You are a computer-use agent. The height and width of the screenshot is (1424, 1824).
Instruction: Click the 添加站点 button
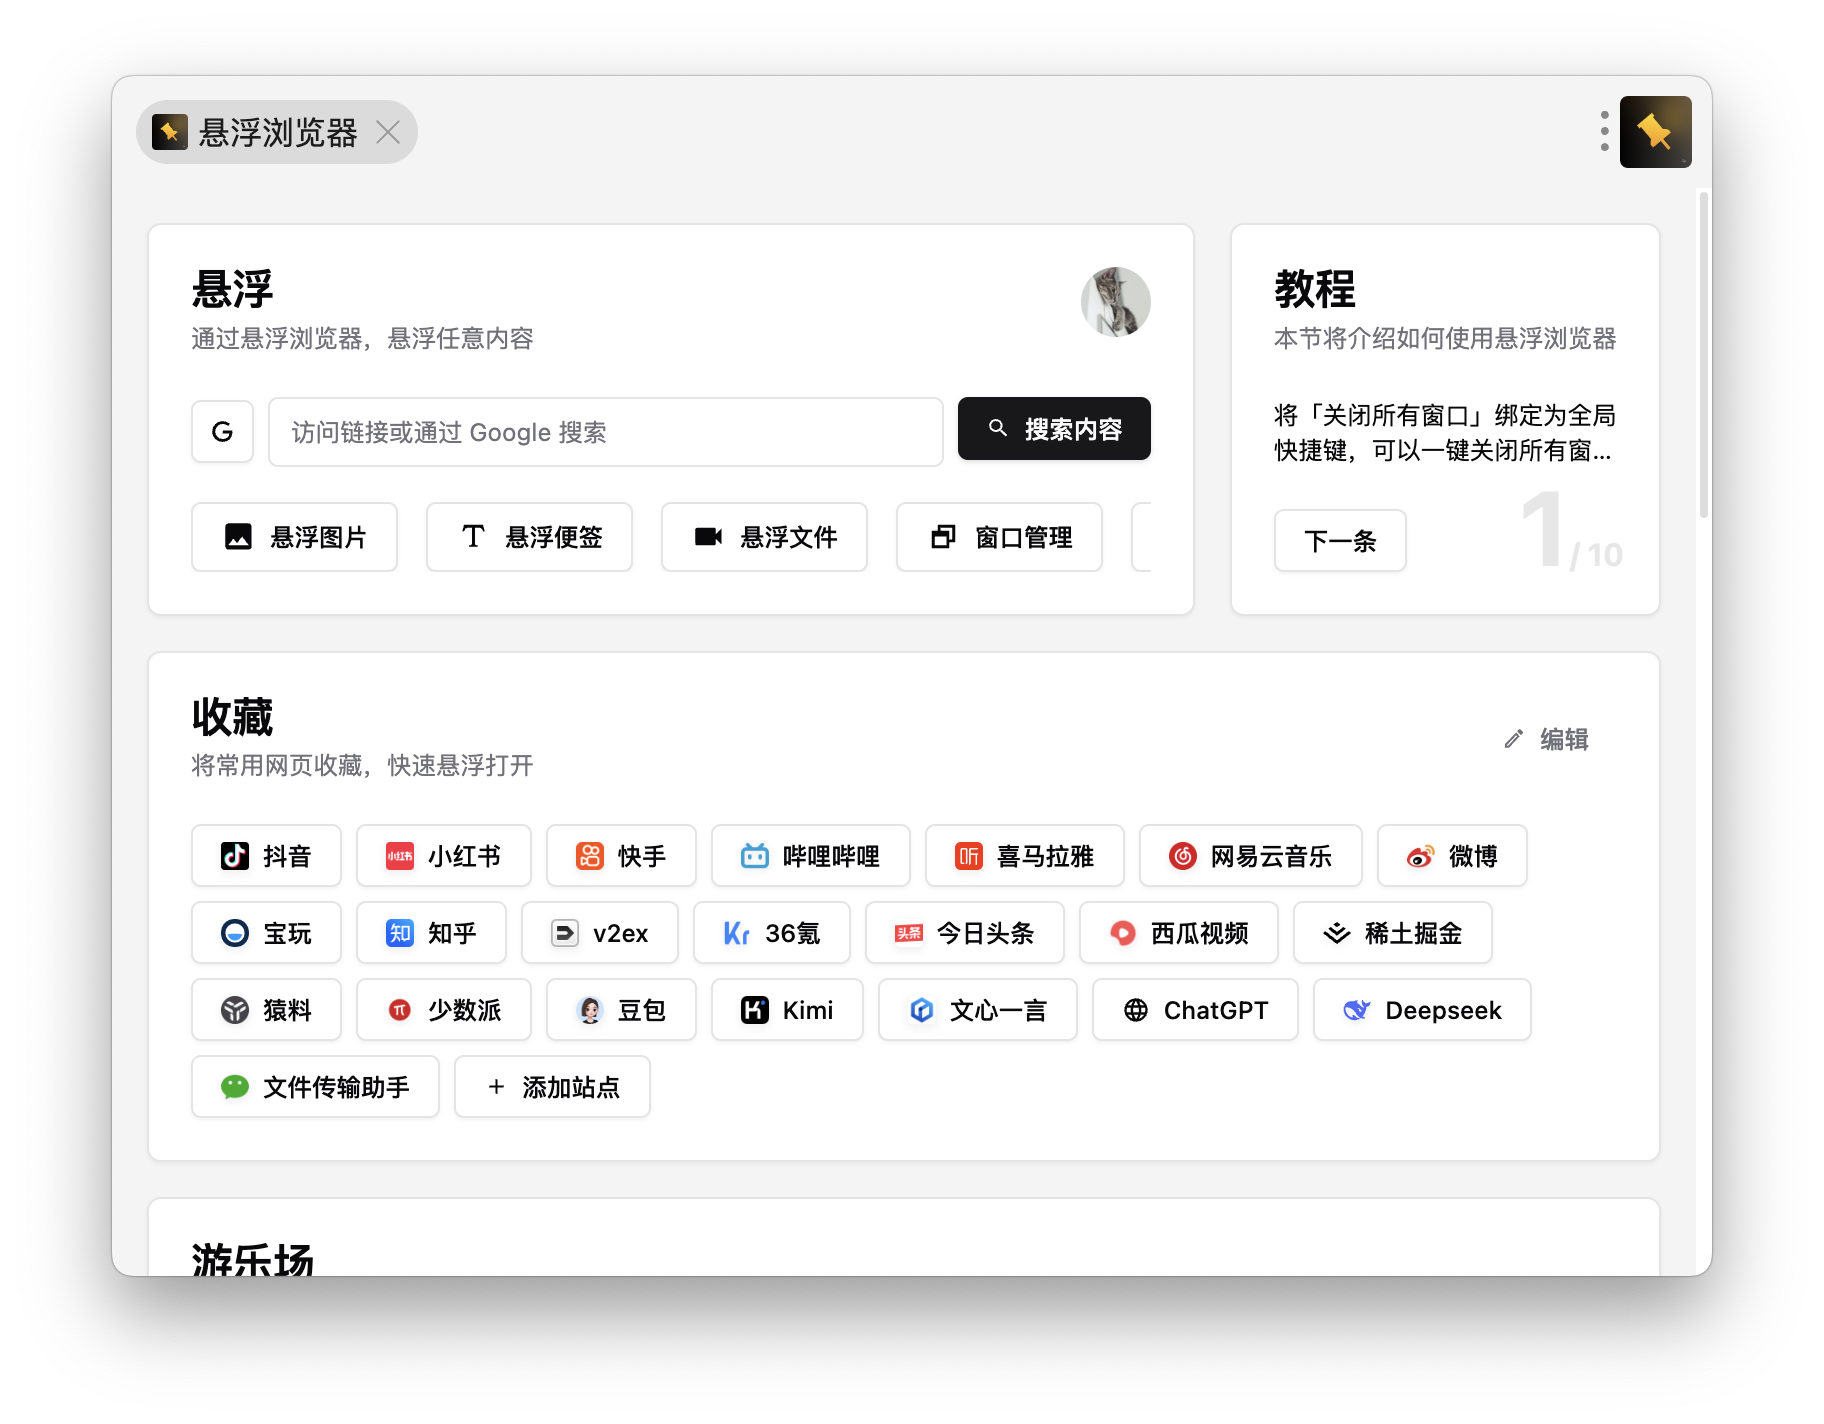(x=552, y=1087)
